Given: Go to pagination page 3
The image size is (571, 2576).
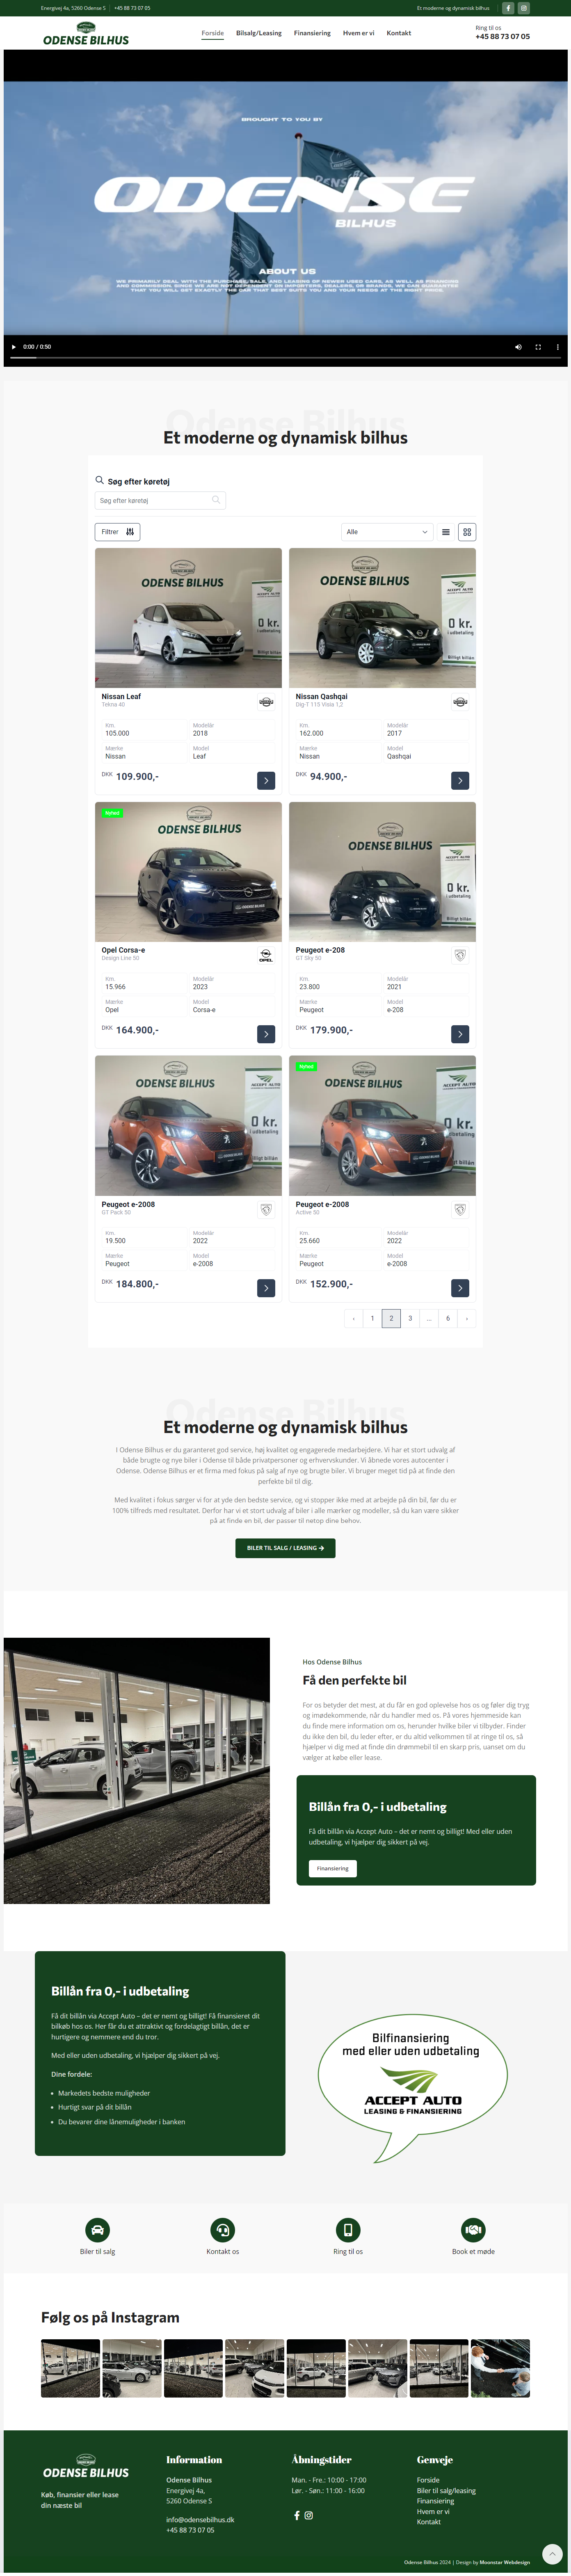Looking at the screenshot, I should (410, 1318).
